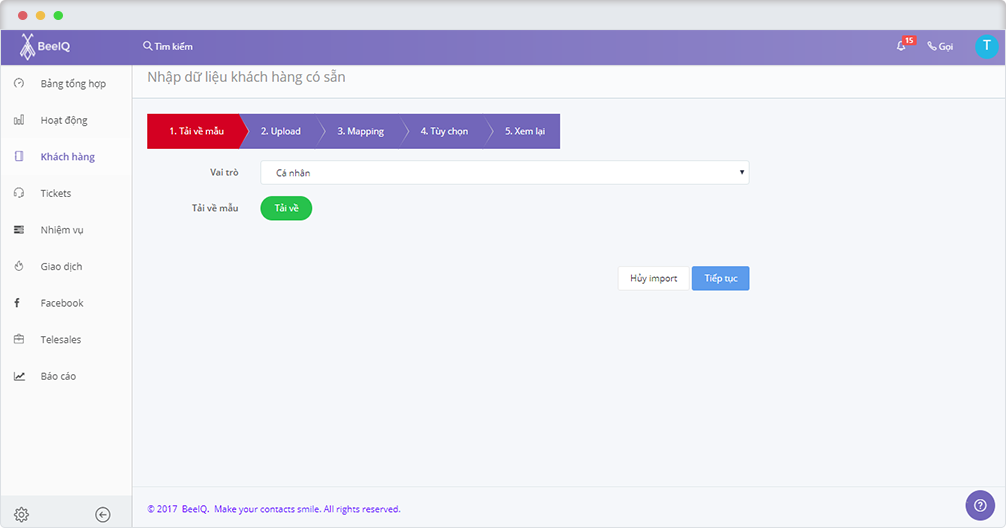Select step 4. Tùy chọn
The height and width of the screenshot is (528, 1006).
pos(444,131)
